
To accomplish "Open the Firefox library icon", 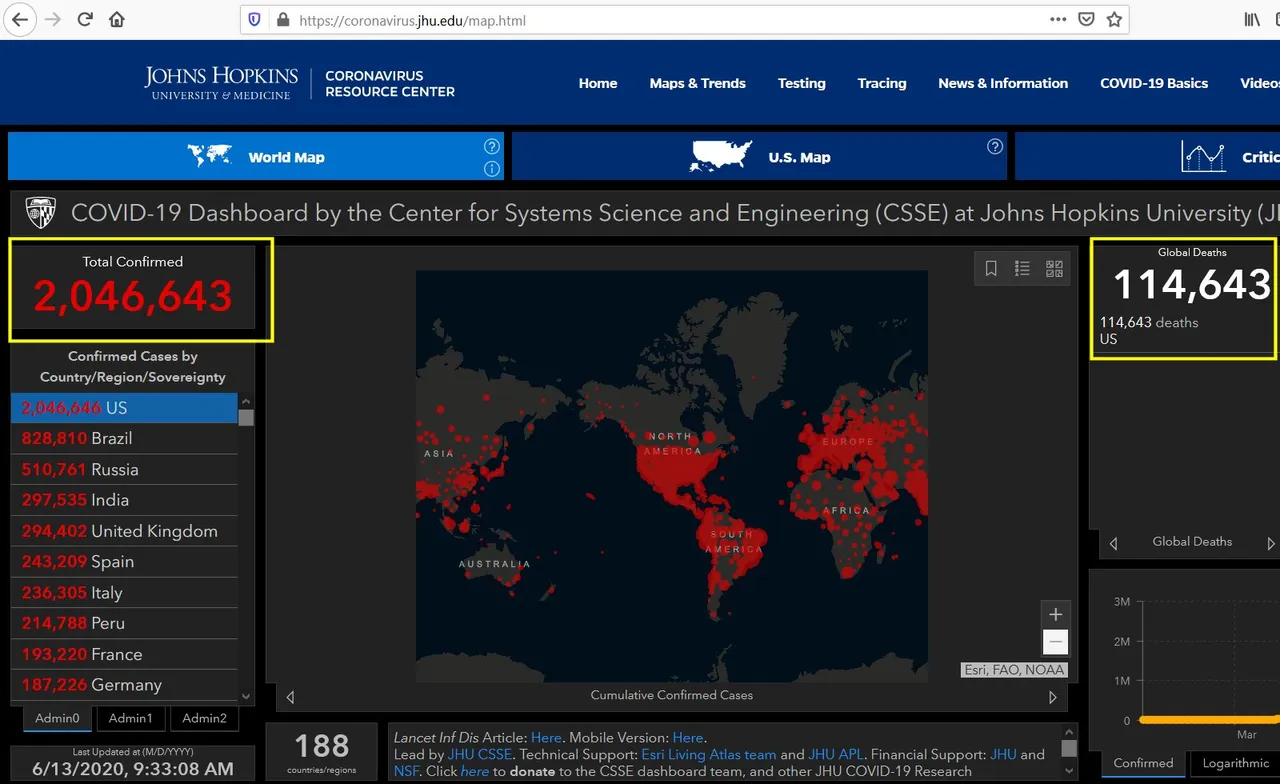I will pos(1252,19).
